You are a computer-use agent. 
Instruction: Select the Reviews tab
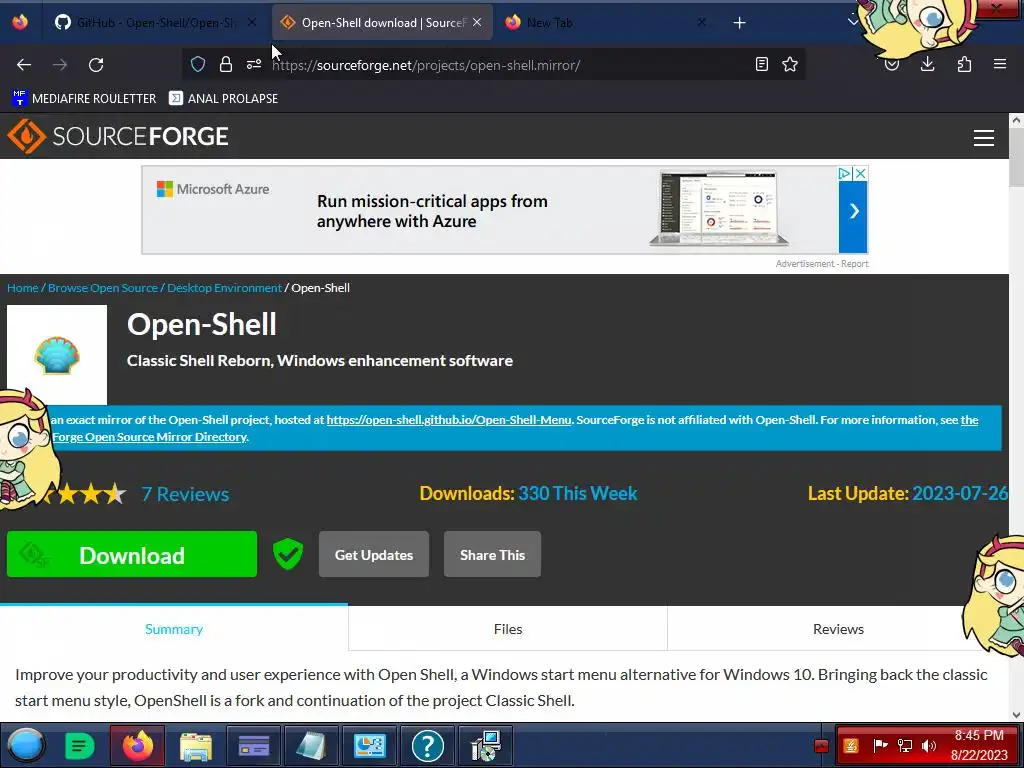tap(838, 628)
